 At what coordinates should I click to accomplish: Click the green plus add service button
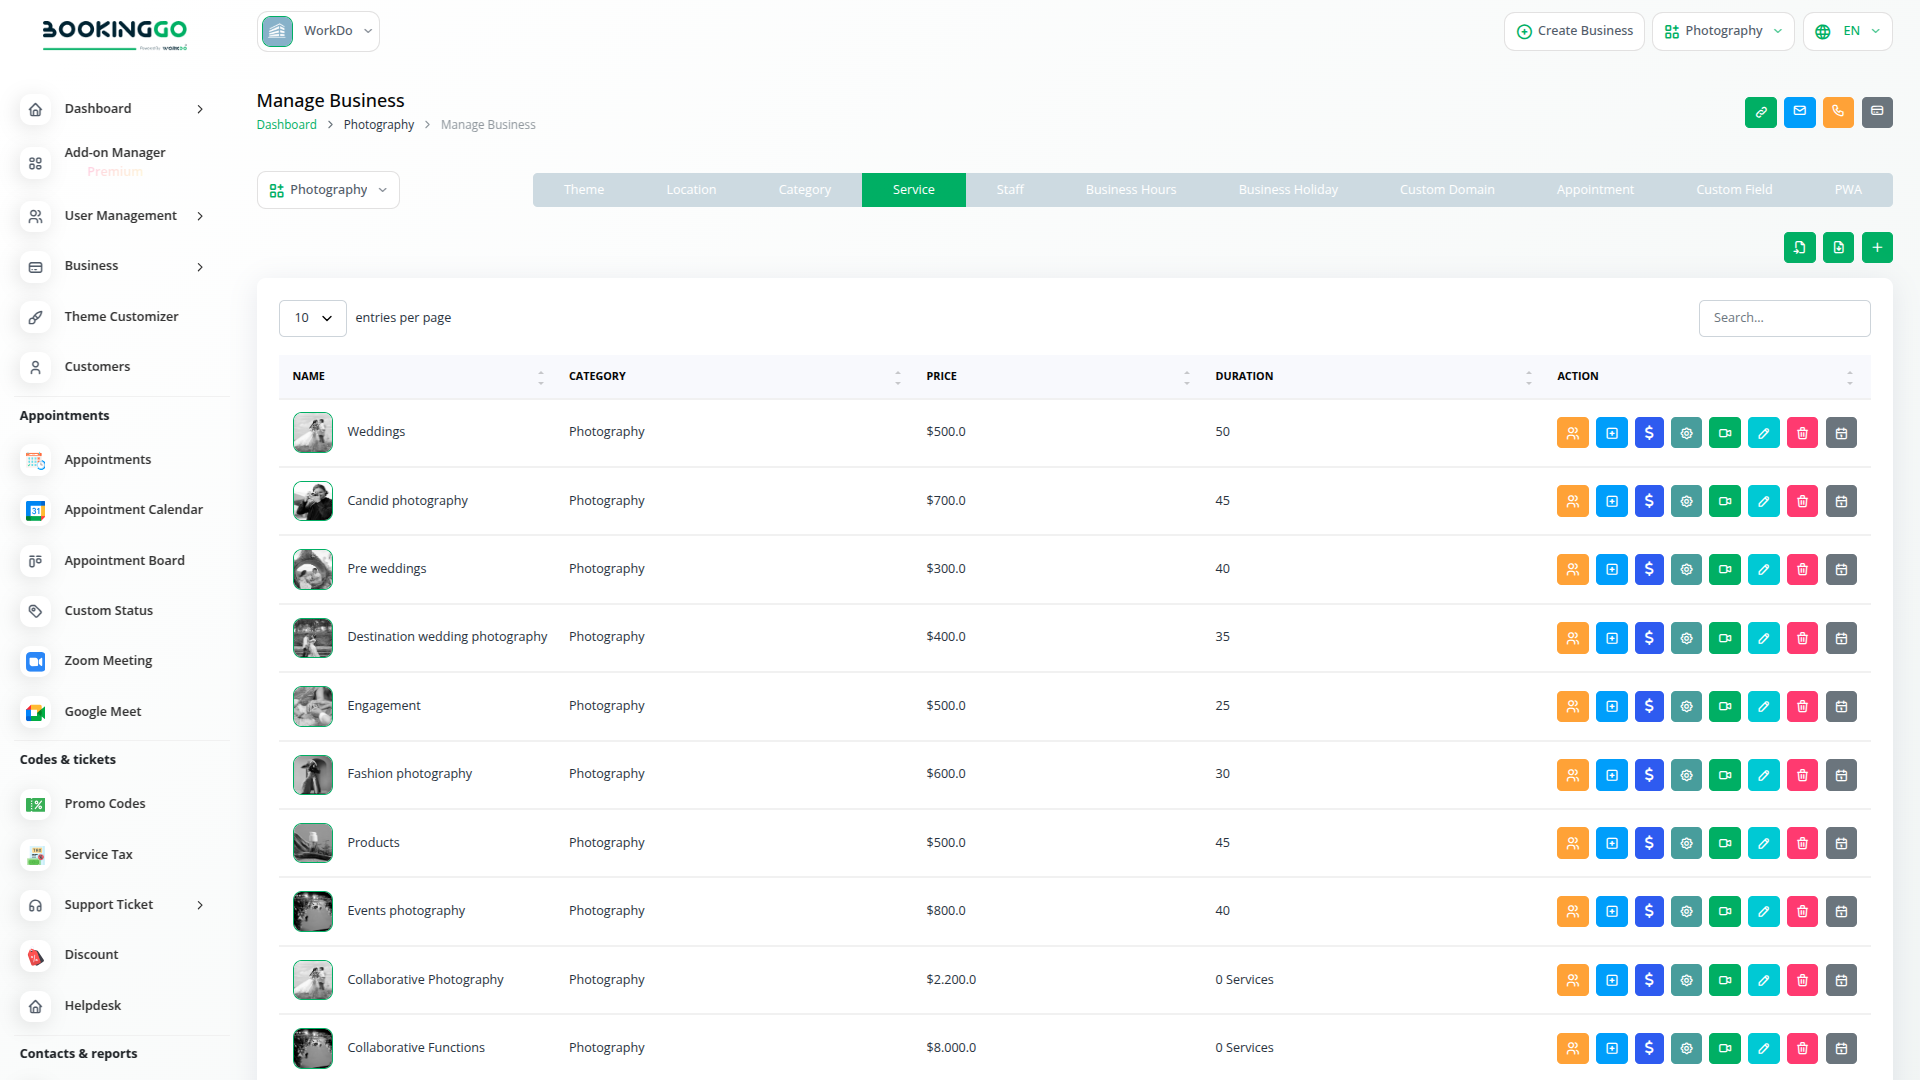point(1877,248)
